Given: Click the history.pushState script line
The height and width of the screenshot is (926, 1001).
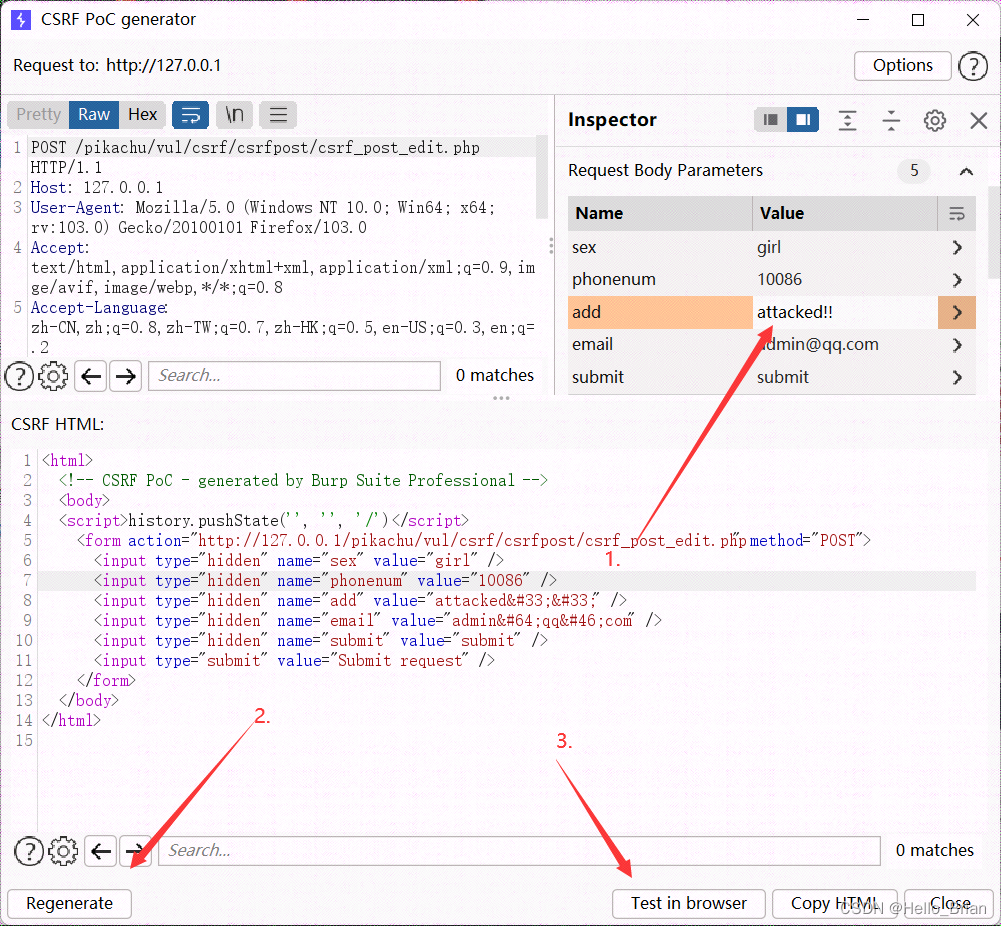Looking at the screenshot, I should 264,521.
